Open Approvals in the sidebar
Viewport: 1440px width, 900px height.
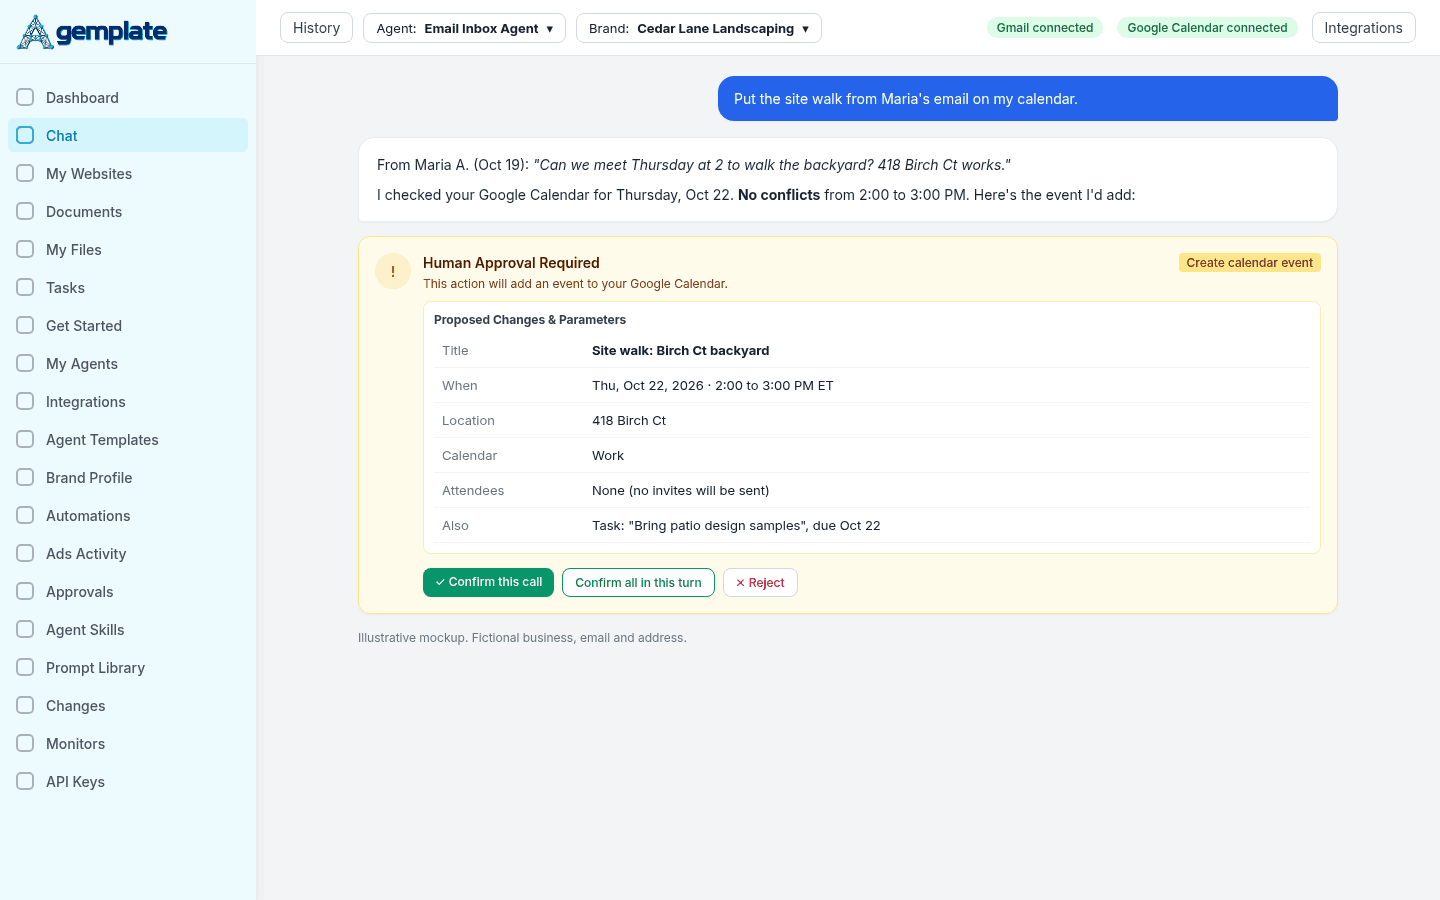[x=128, y=591]
